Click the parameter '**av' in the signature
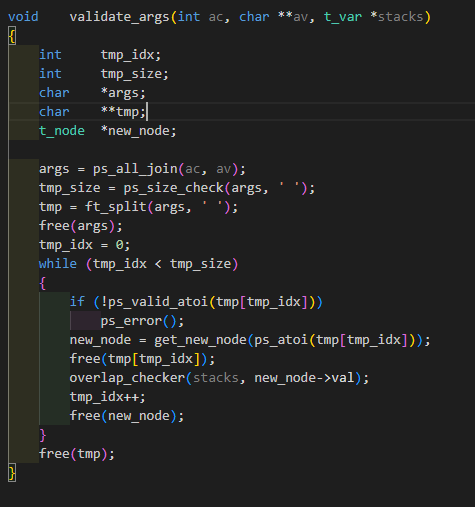 point(293,17)
